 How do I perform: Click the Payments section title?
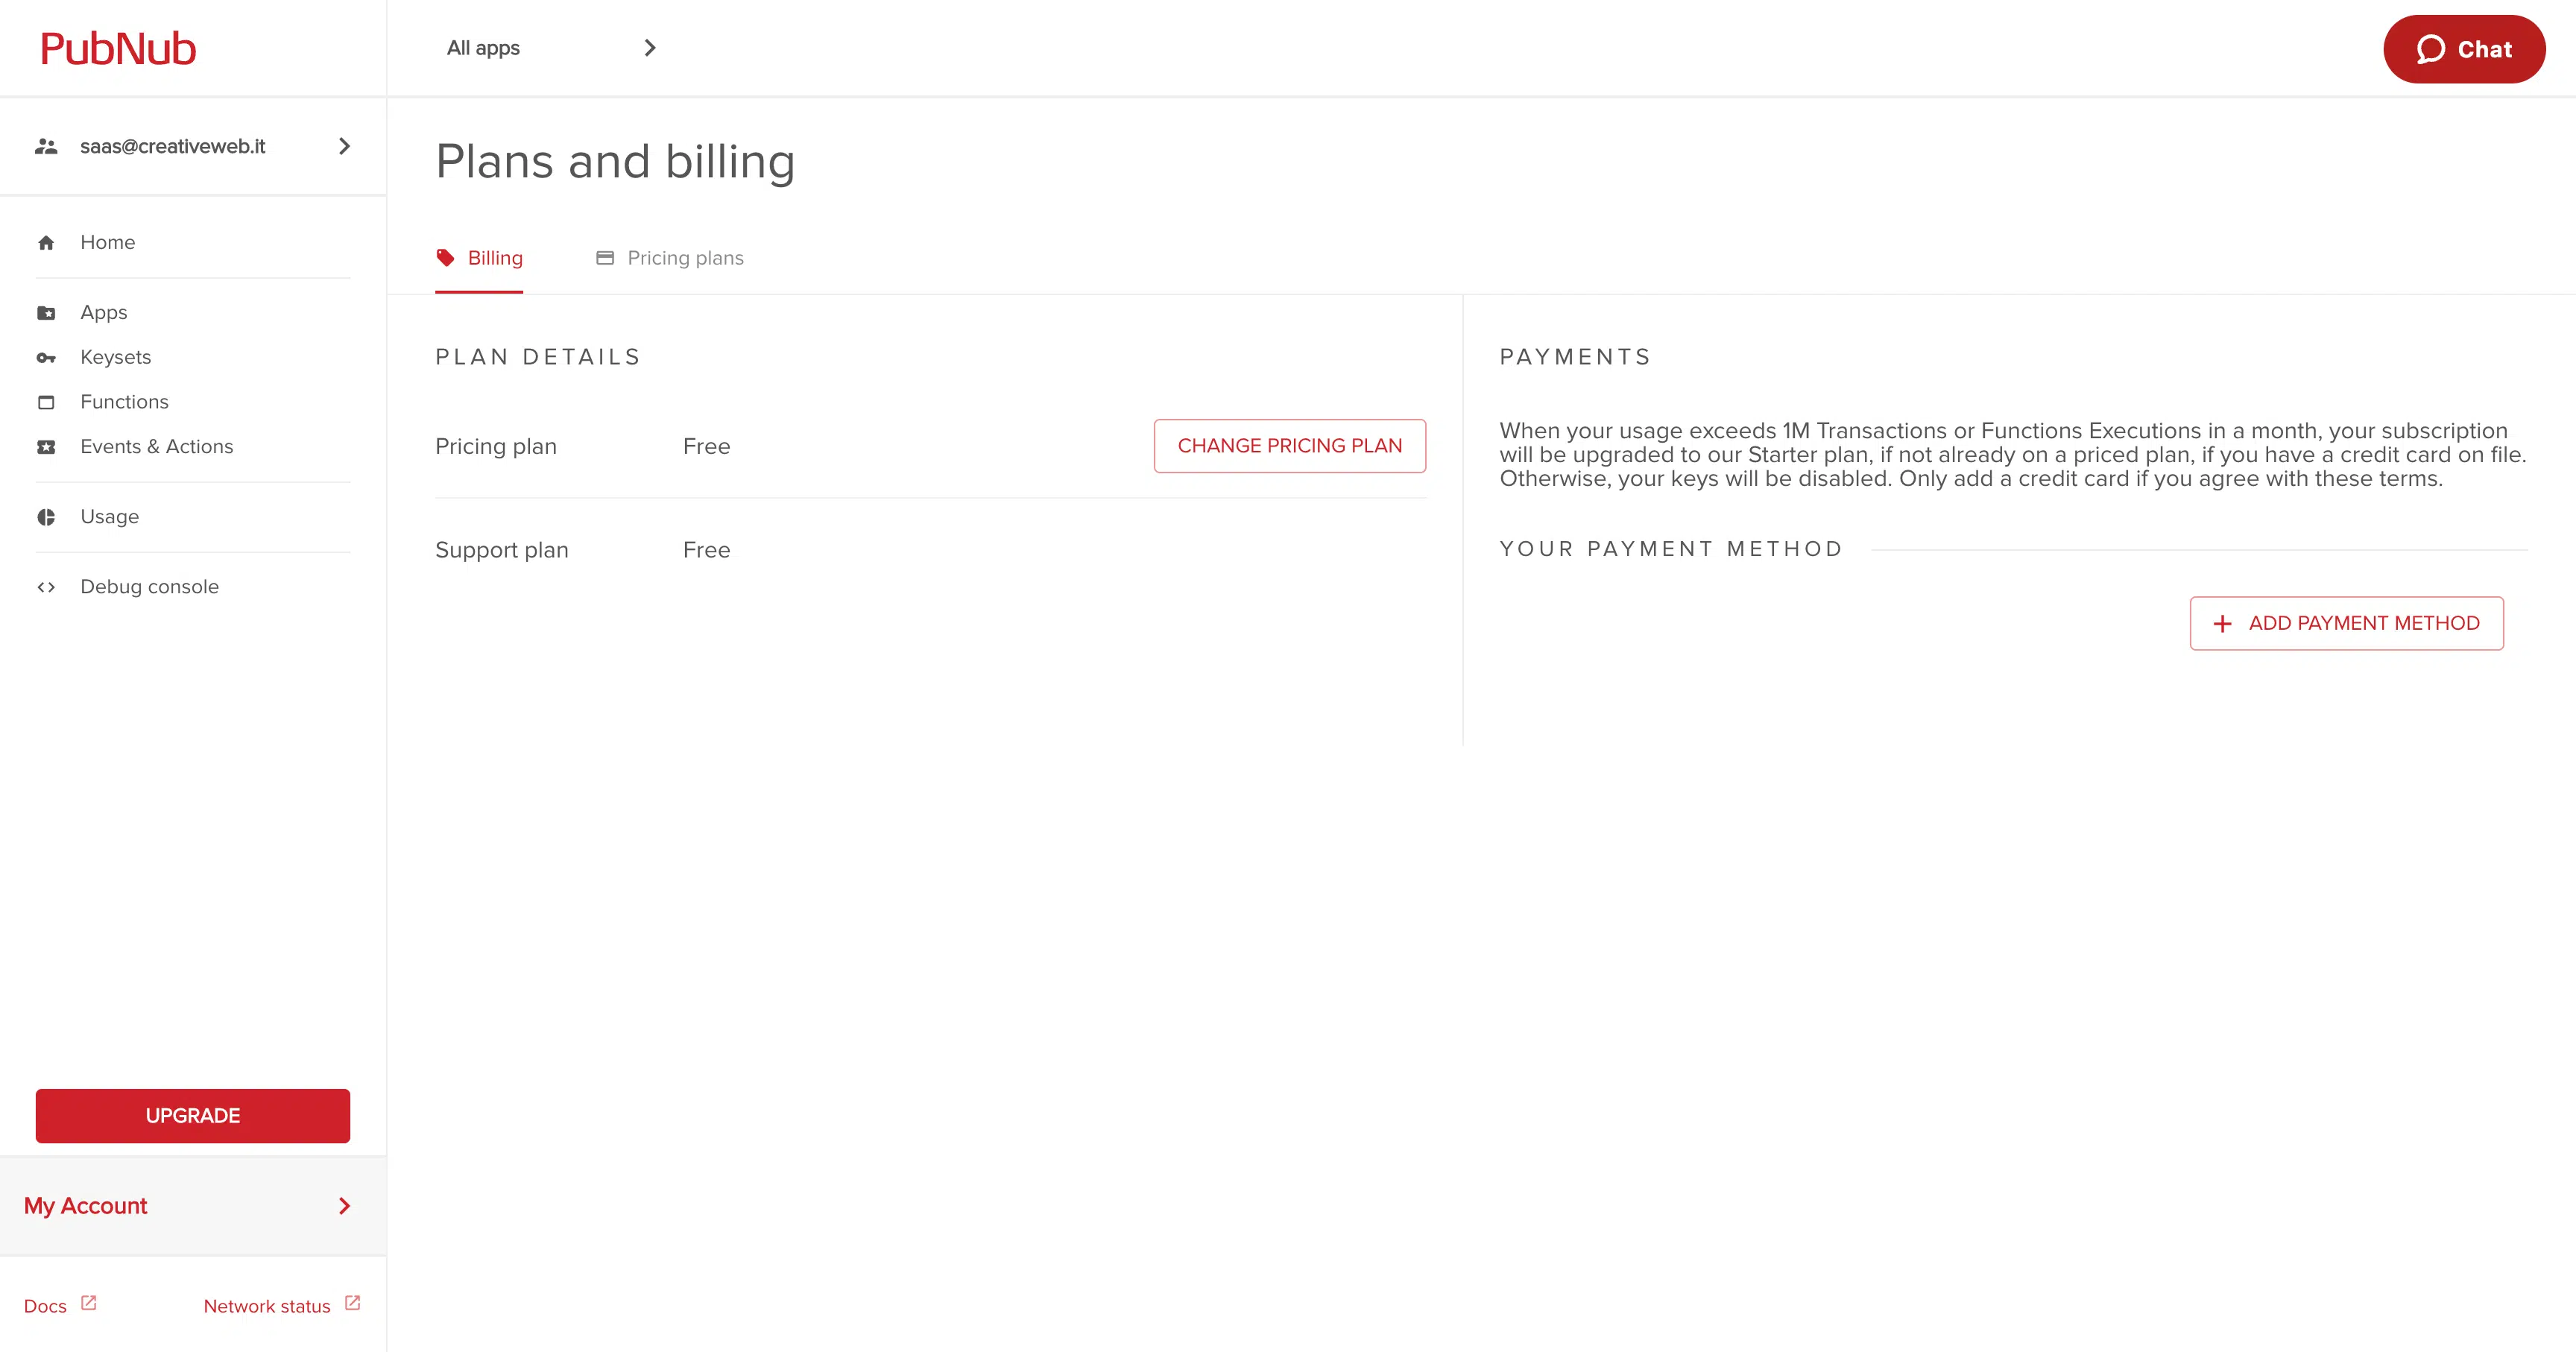[1575, 357]
